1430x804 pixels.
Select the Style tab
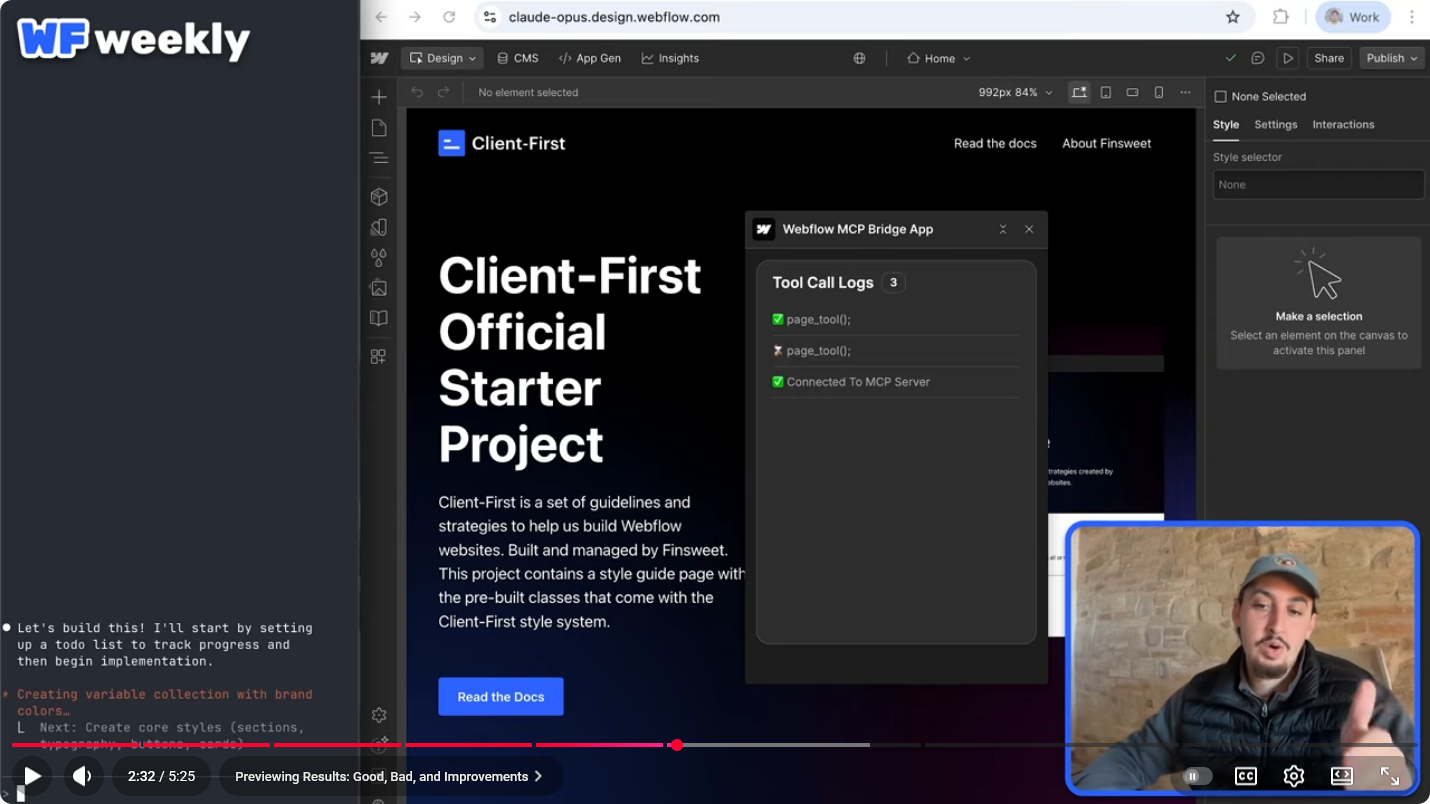tap(1226, 125)
